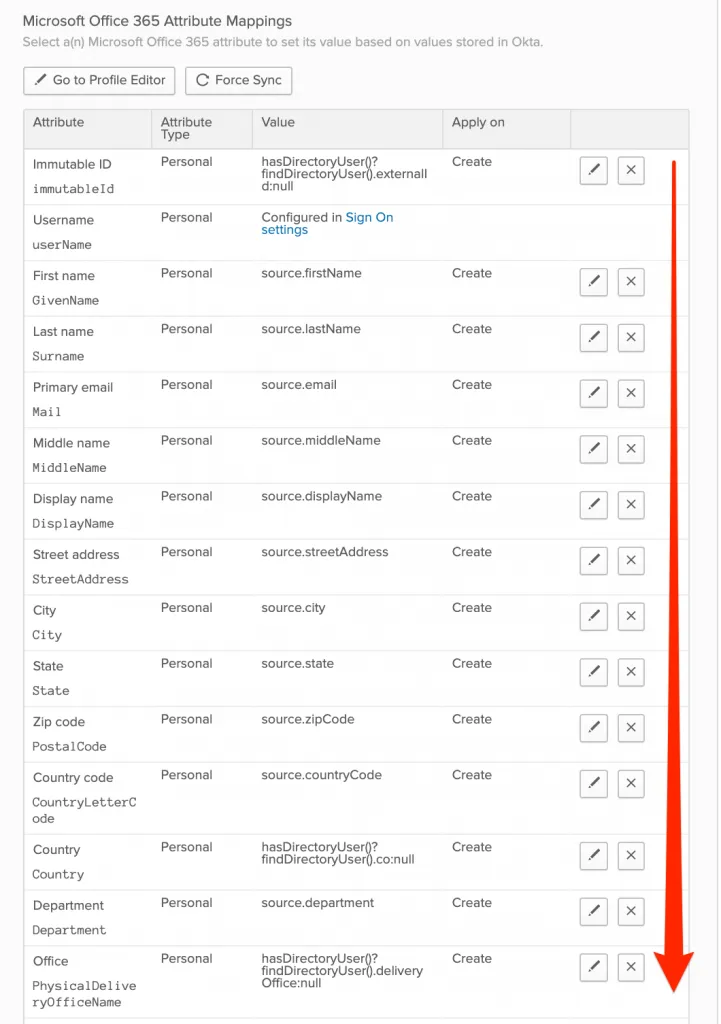
Task: Click the Attribute Type column header
Action: 186,128
